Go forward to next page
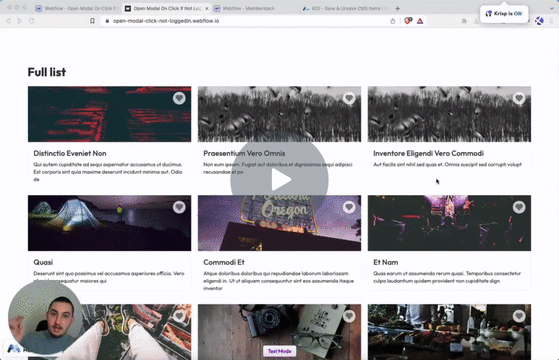Image resolution: width=559 pixels, height=360 pixels. point(20,21)
